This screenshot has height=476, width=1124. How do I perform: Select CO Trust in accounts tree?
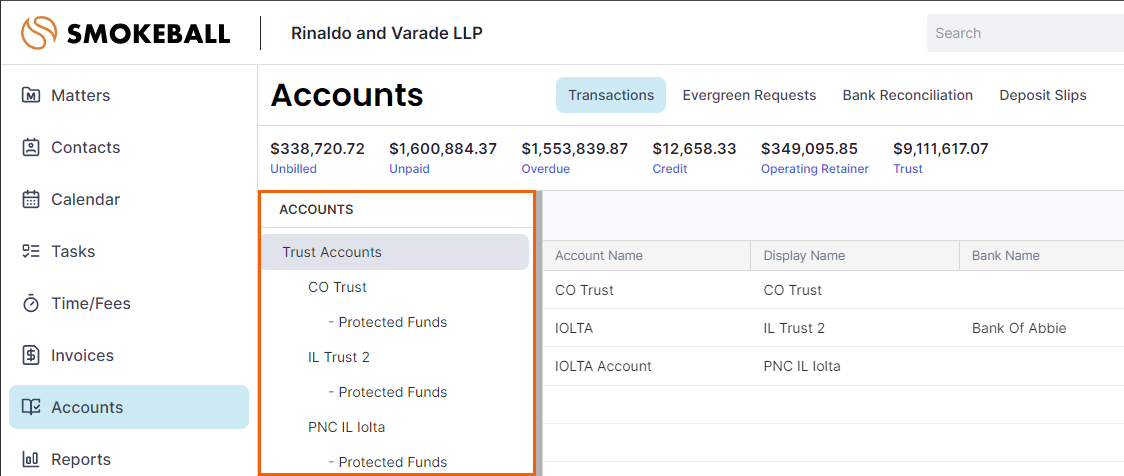[337, 287]
